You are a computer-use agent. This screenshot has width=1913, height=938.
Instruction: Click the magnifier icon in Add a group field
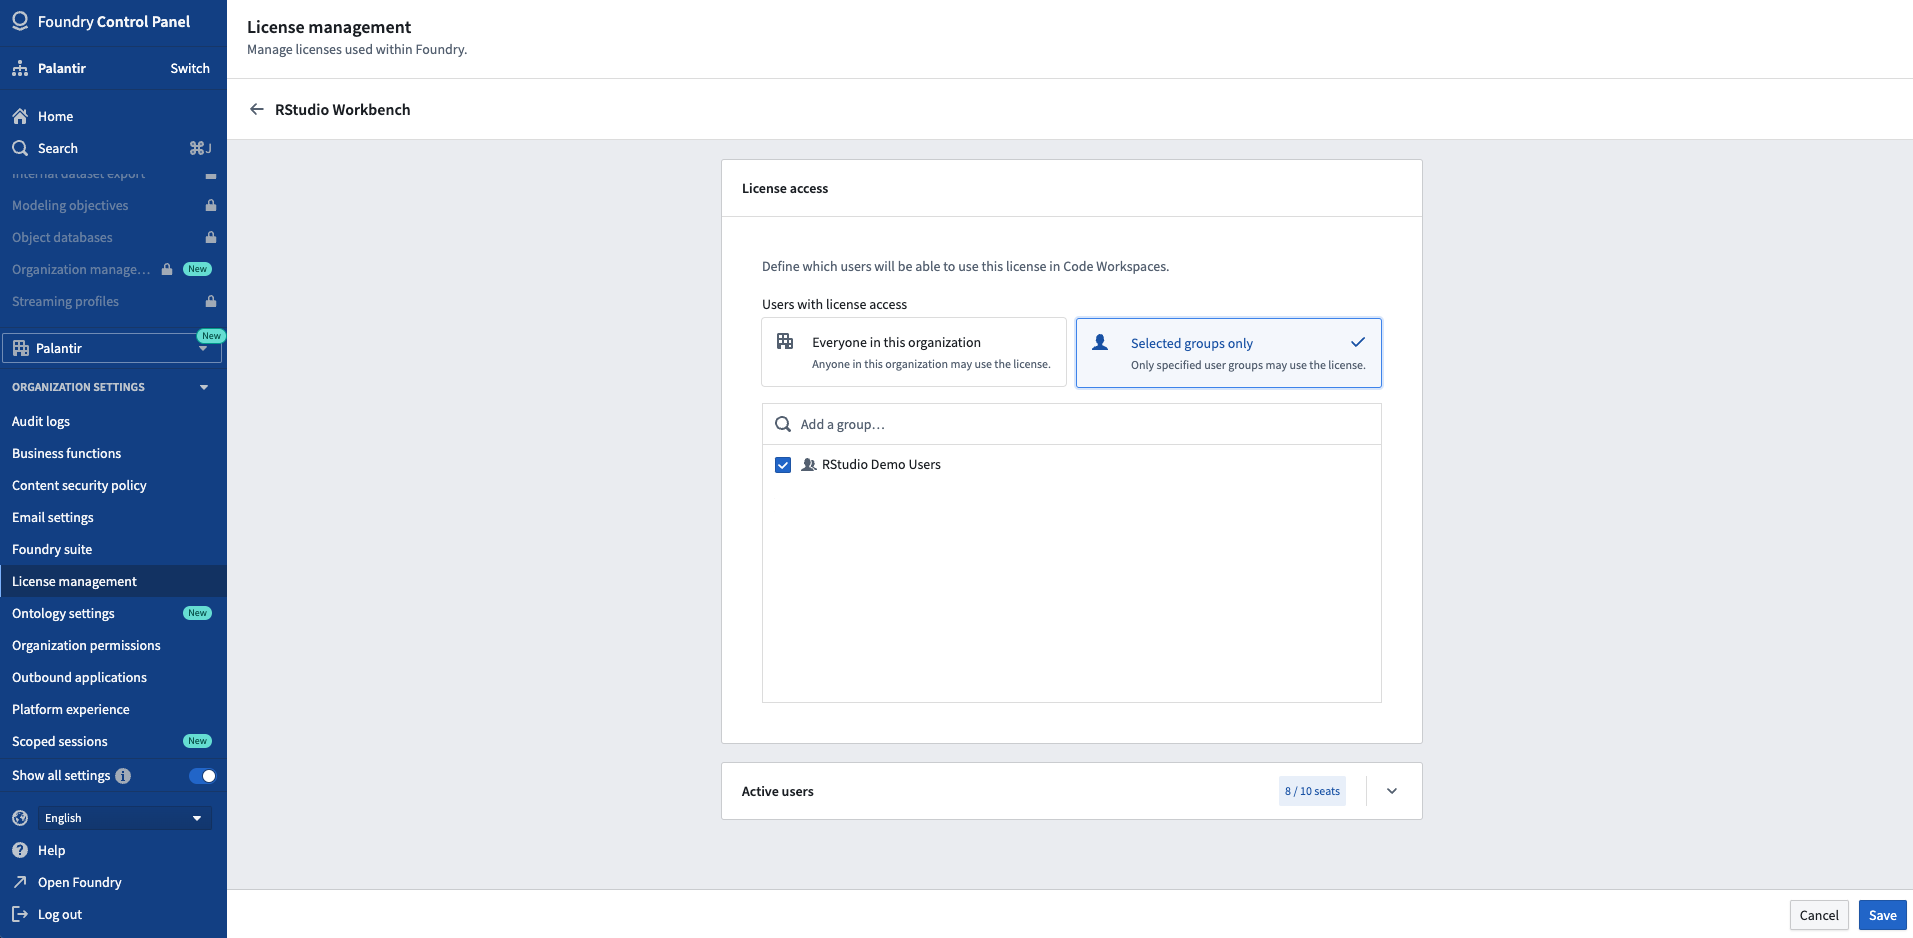click(x=783, y=424)
